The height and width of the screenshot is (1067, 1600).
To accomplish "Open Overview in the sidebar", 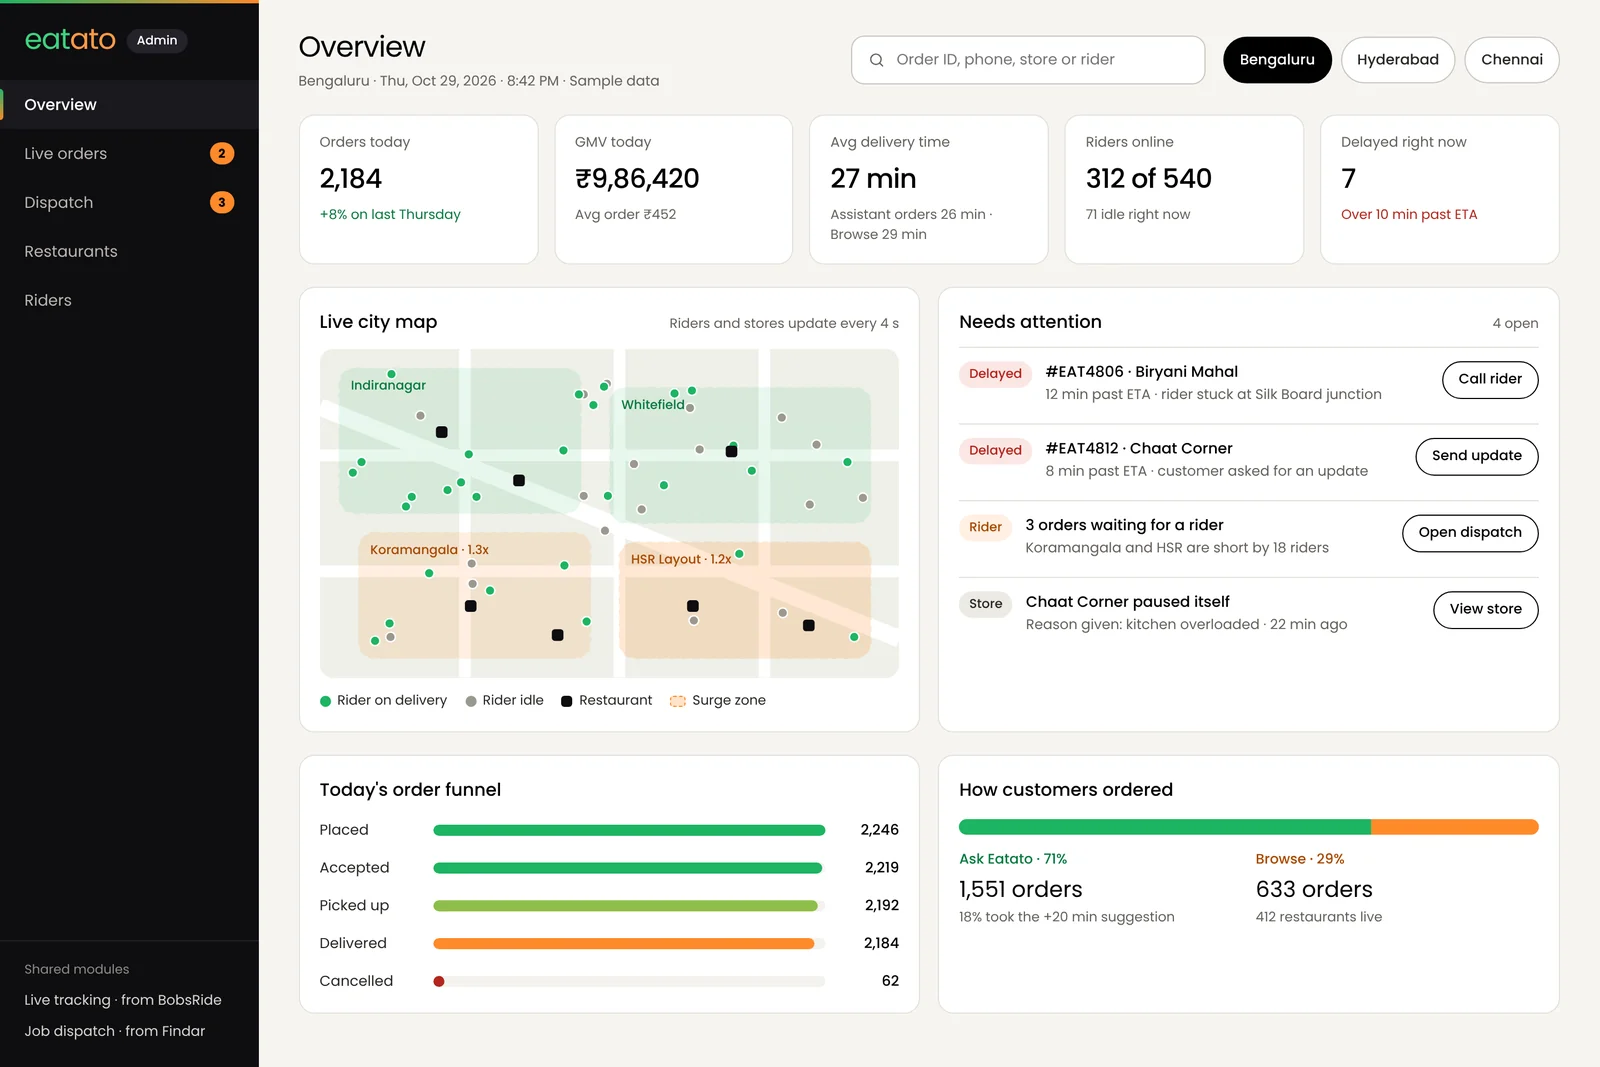I will [129, 105].
